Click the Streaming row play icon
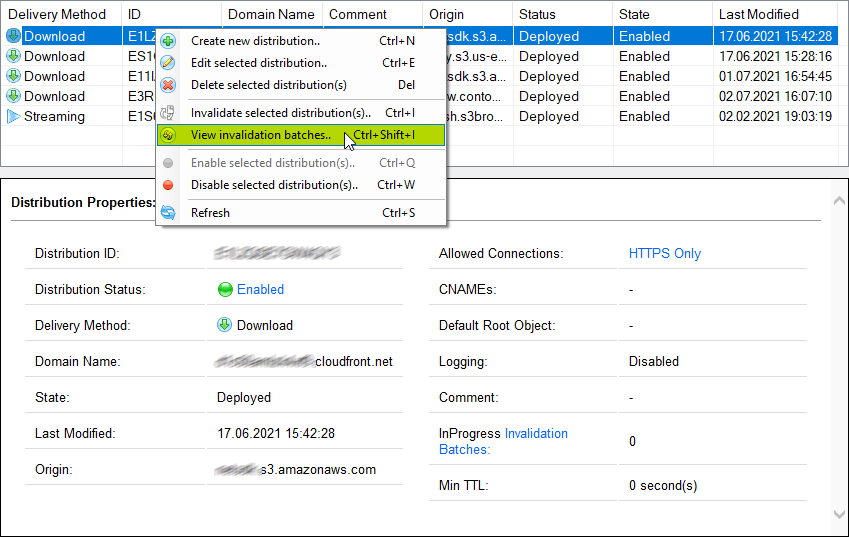This screenshot has width=849, height=537. click(14, 116)
